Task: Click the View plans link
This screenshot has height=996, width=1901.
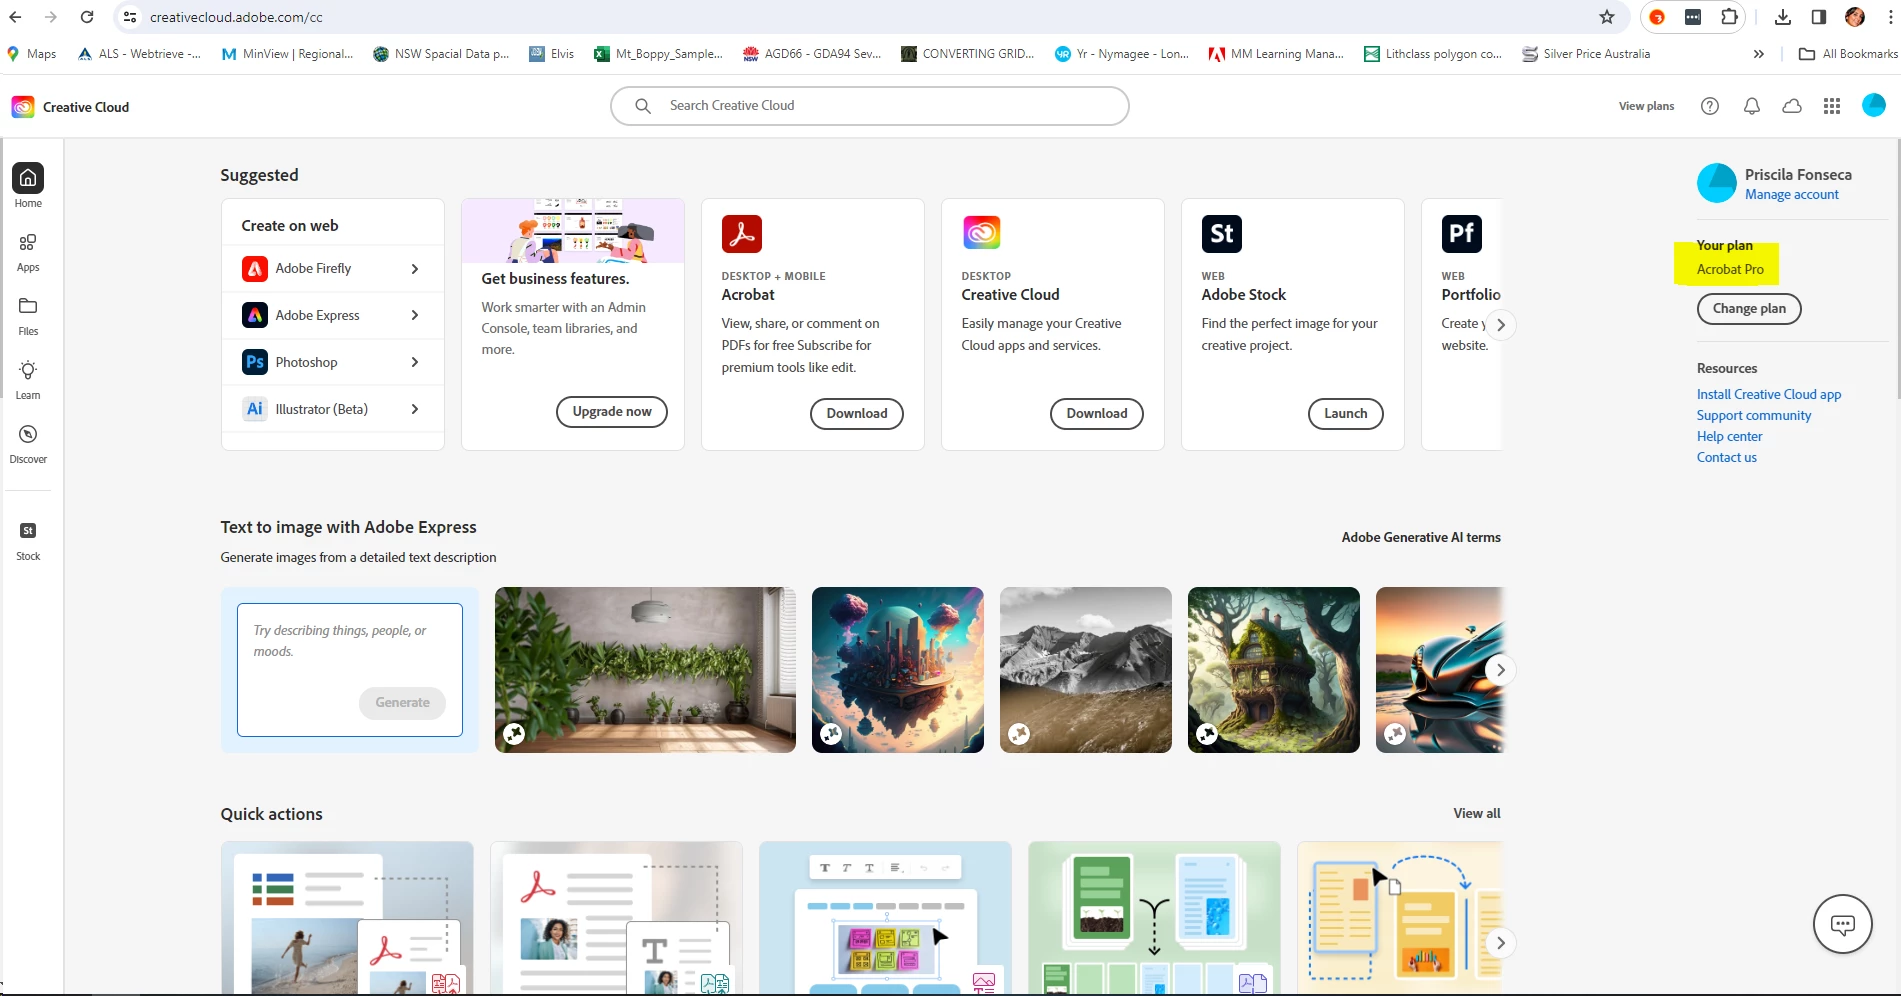Action: coord(1646,106)
